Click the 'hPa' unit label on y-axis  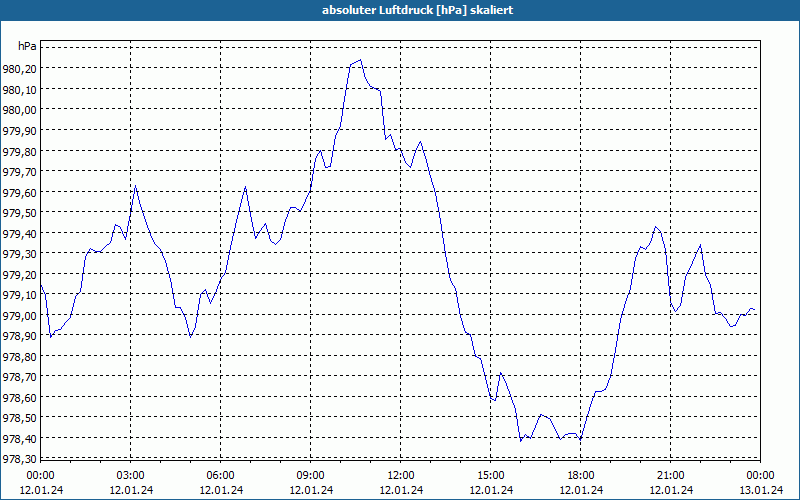[x=27, y=46]
